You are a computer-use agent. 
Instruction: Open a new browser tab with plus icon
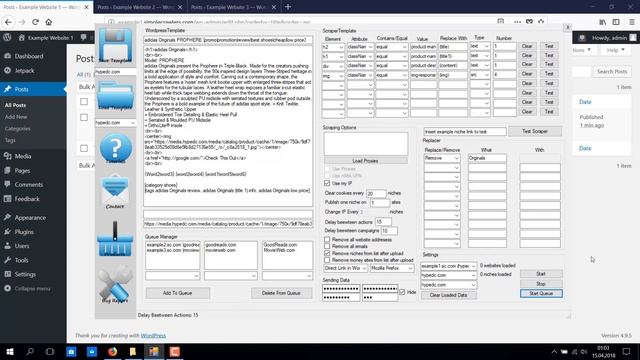288,7
